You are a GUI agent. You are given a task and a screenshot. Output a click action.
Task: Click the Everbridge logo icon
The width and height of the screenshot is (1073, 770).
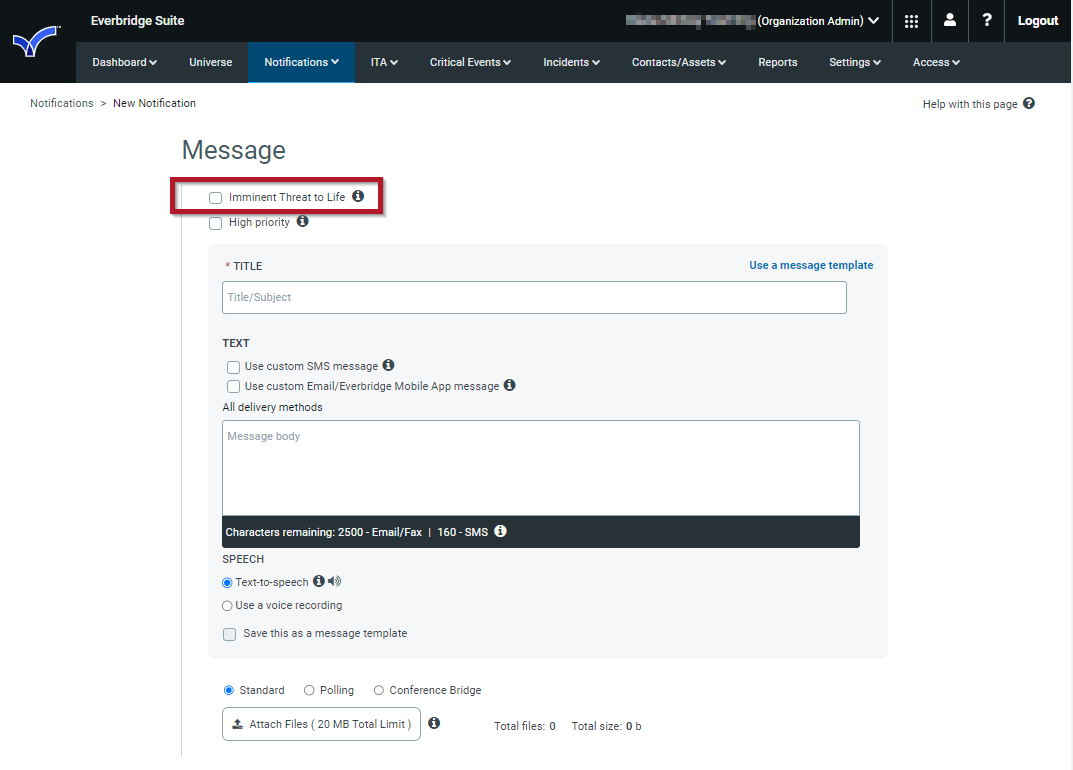click(36, 41)
